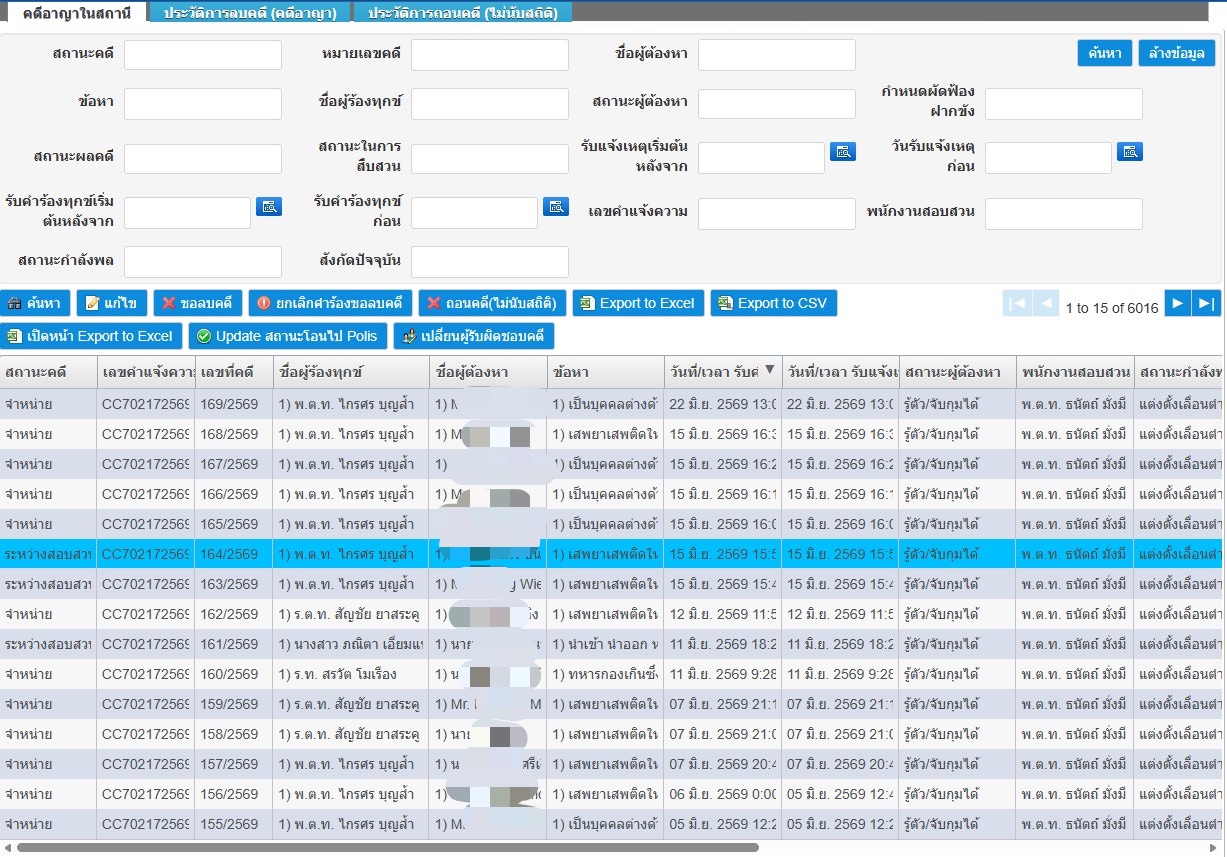Click complainant นางสาว ภณิตา in row 161/2569
The width and height of the screenshot is (1227, 857).
pyautogui.click(x=351, y=644)
